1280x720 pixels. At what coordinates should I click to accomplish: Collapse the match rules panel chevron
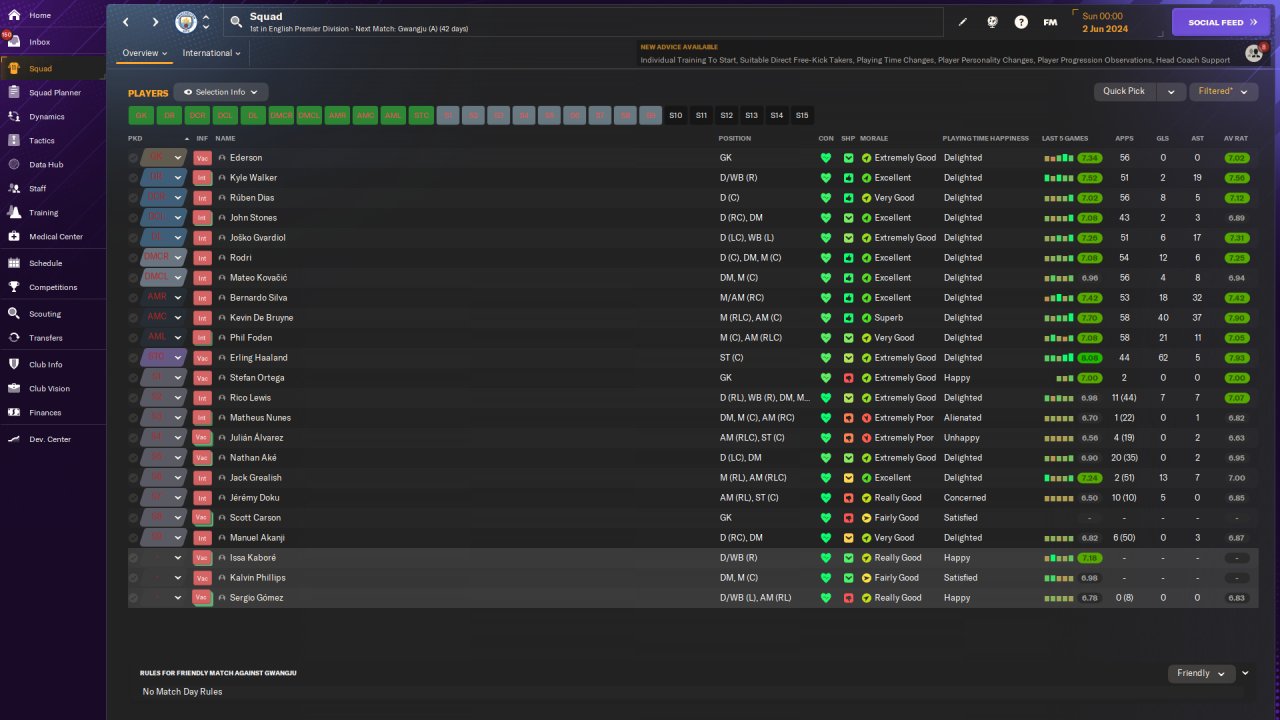pos(1246,673)
